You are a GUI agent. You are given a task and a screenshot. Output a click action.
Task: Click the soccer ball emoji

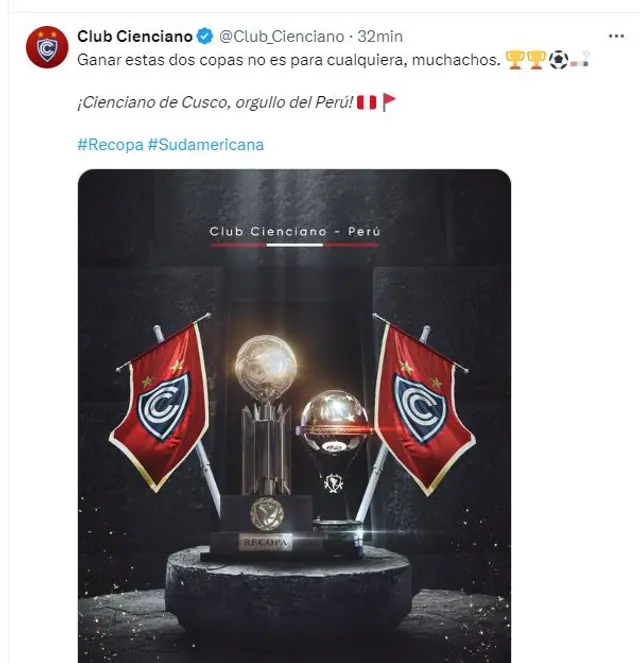(x=558, y=60)
